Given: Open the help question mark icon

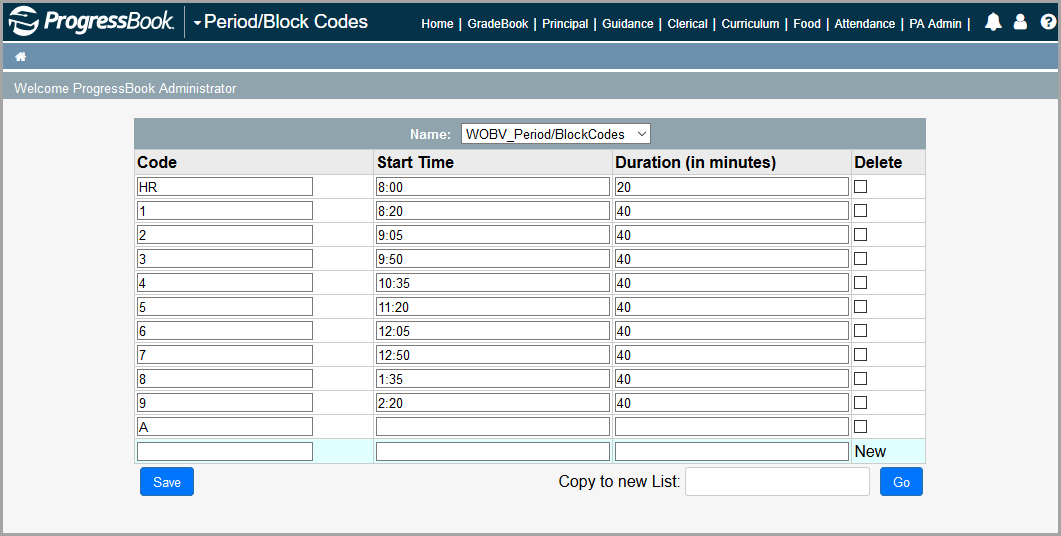Looking at the screenshot, I should click(1047, 22).
